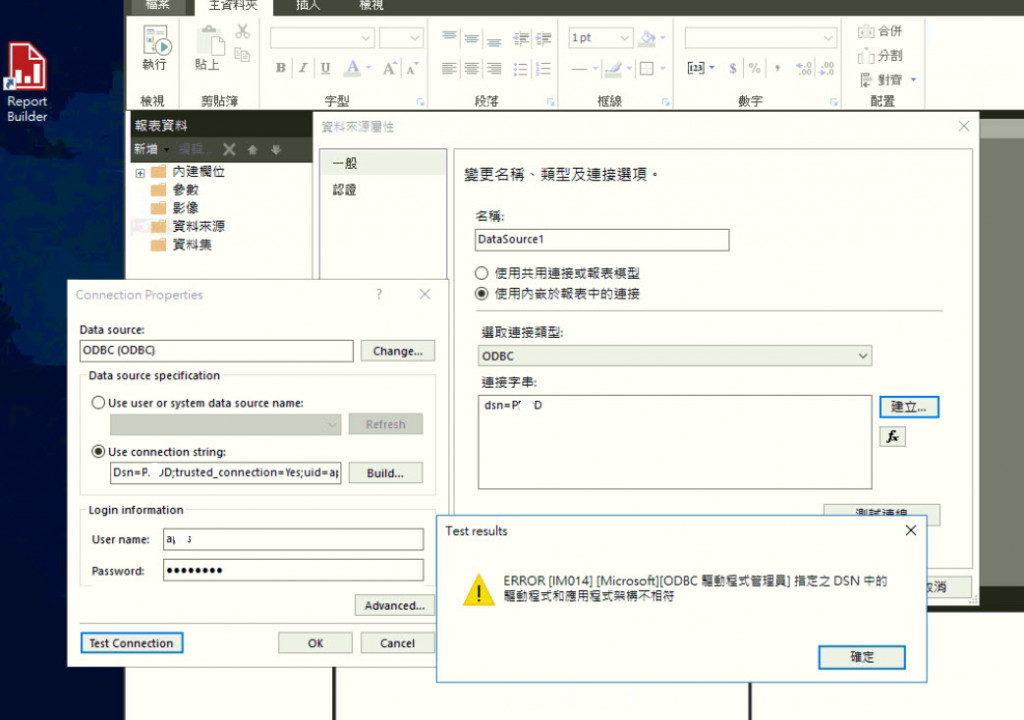Open the 新增 (New) dropdown in Report Data
1024x720 pixels.
(x=152, y=150)
